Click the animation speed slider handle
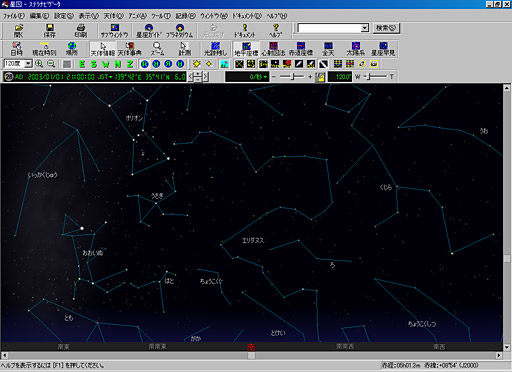The height and width of the screenshot is (372, 512). pos(292,77)
